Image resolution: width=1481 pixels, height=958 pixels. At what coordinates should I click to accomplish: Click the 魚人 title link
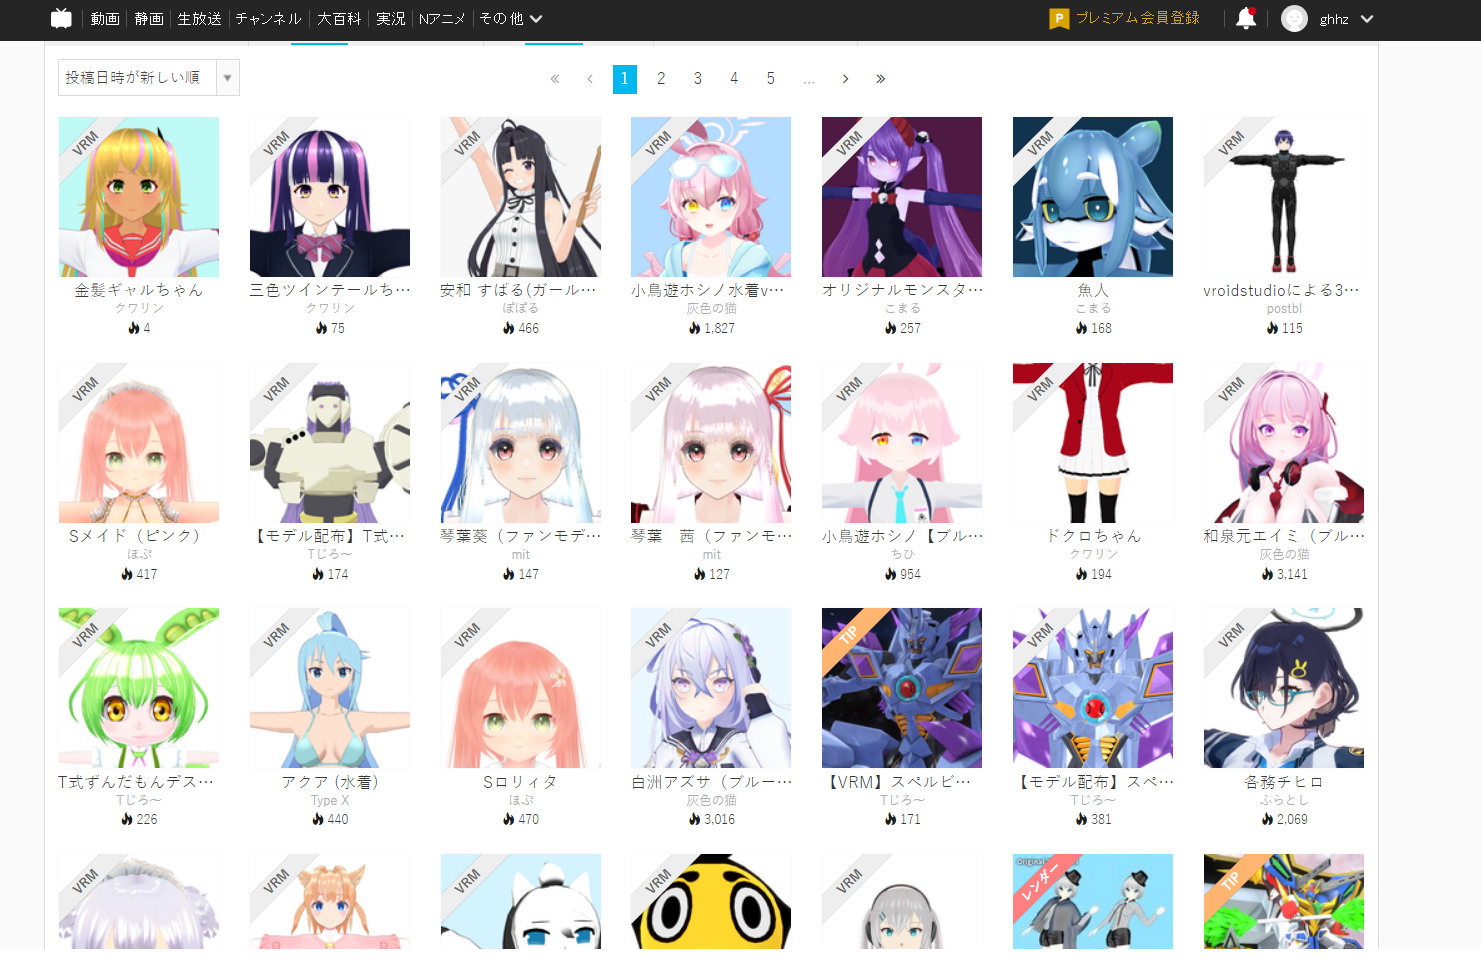point(1093,290)
